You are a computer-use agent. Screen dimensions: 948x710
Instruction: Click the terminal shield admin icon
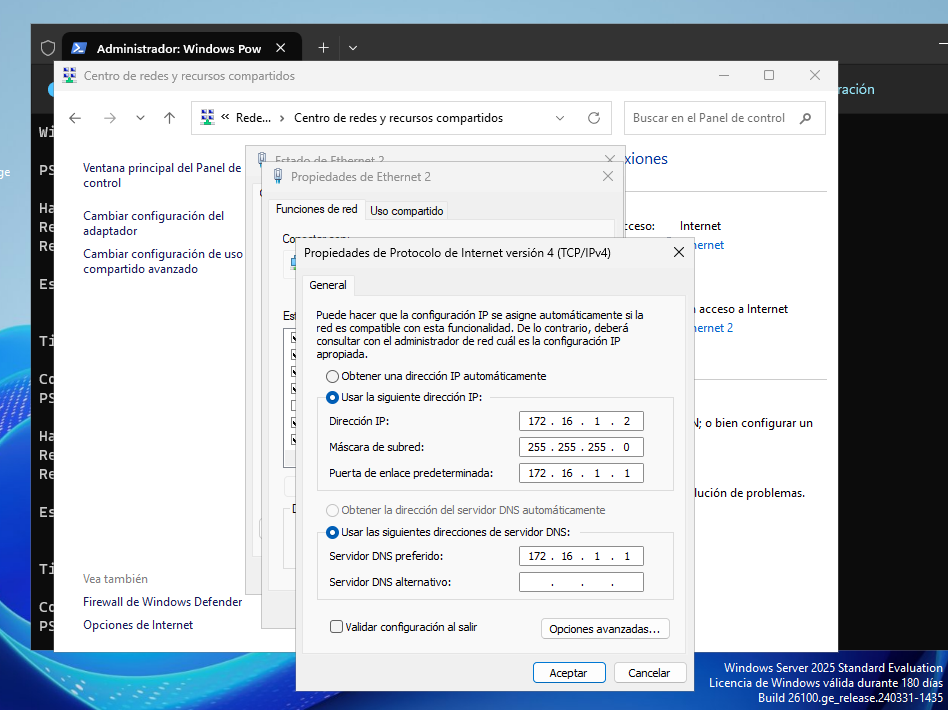point(48,48)
